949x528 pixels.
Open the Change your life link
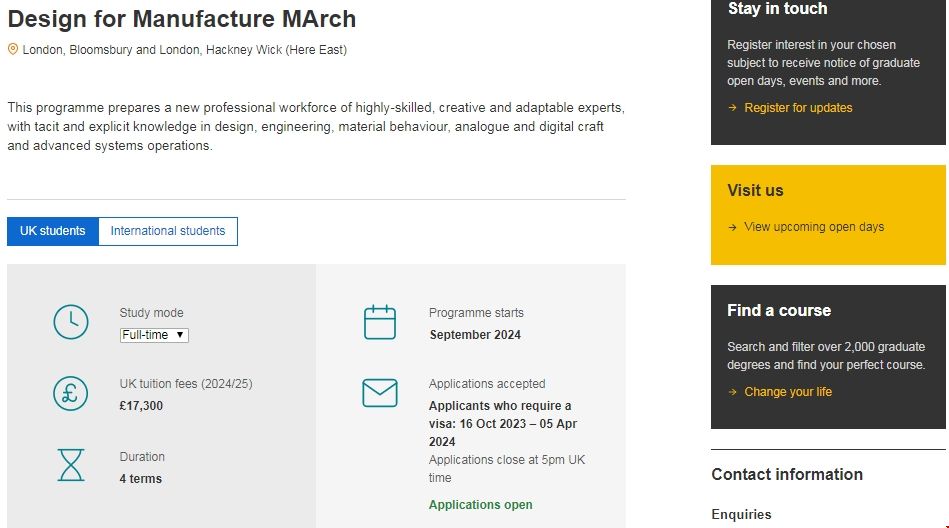click(x=788, y=392)
